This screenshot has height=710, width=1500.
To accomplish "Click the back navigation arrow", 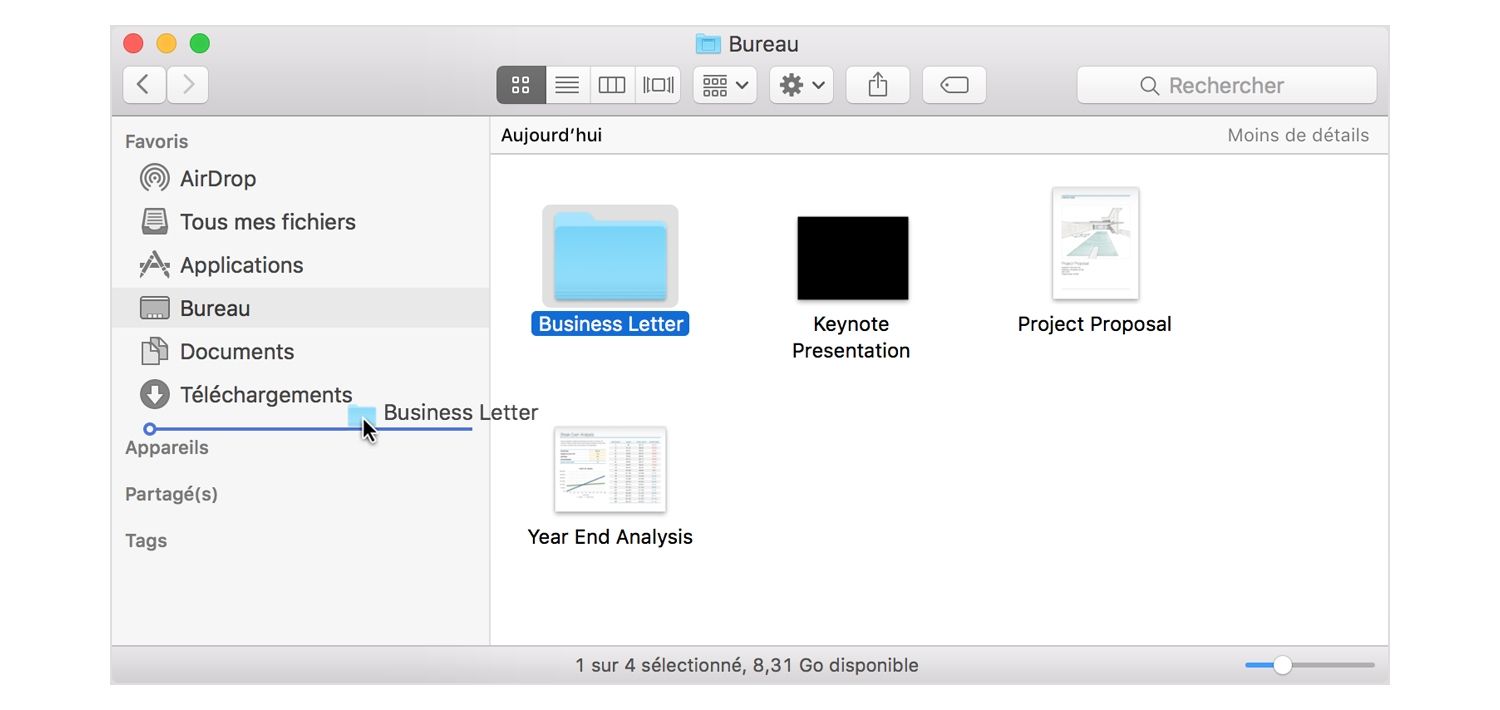I will 144,85.
